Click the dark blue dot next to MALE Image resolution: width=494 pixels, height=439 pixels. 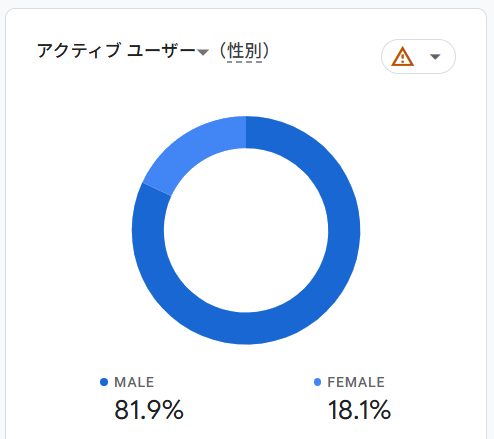tap(104, 382)
